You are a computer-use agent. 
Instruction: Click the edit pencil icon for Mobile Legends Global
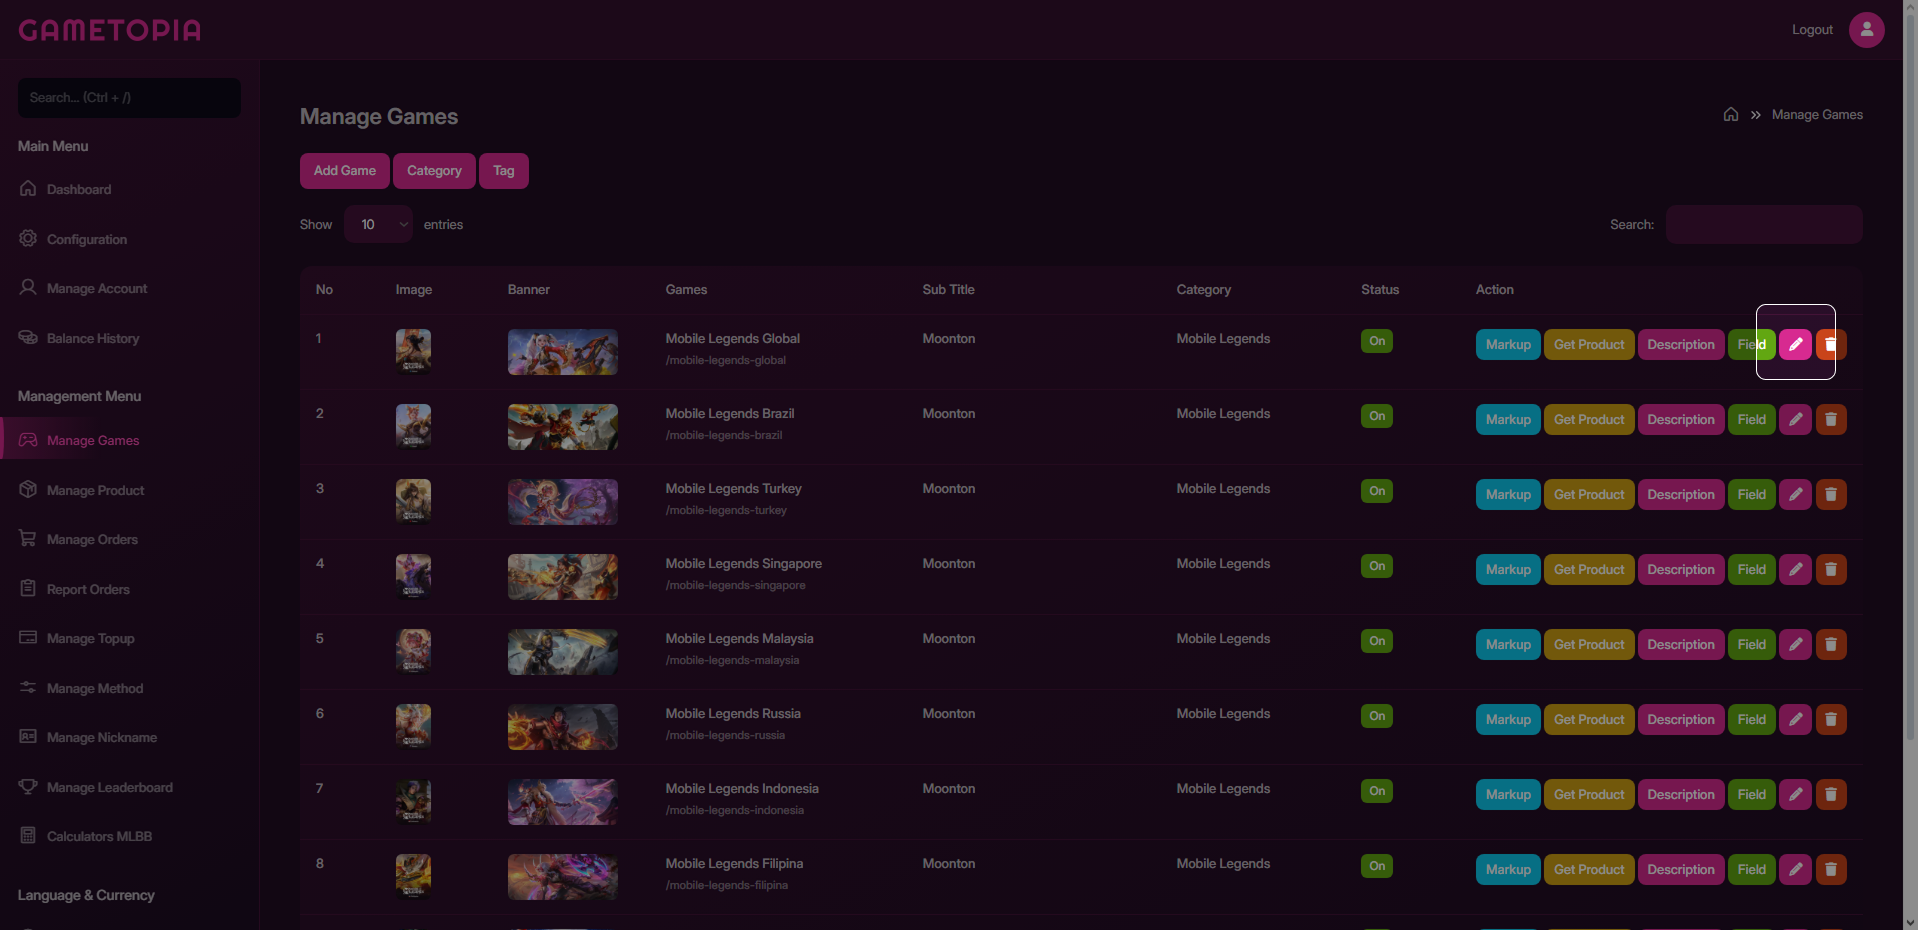point(1795,344)
